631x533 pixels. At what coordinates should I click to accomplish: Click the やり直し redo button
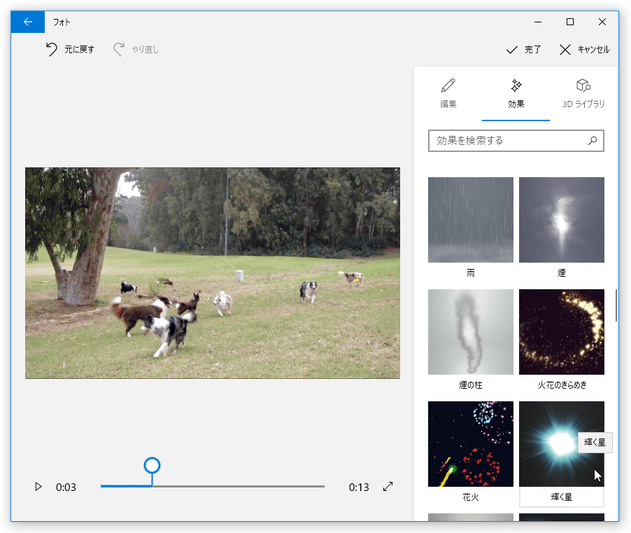(136, 49)
